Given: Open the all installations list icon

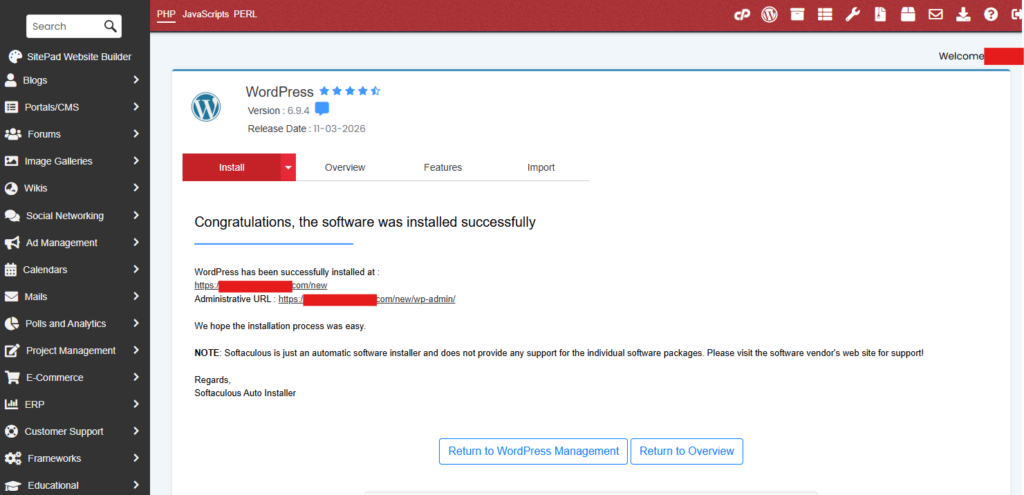Looking at the screenshot, I should click(x=825, y=14).
